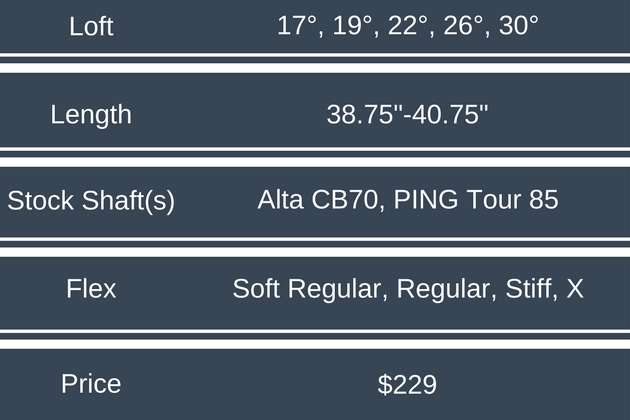Choose the Stiff flex option

526,290
